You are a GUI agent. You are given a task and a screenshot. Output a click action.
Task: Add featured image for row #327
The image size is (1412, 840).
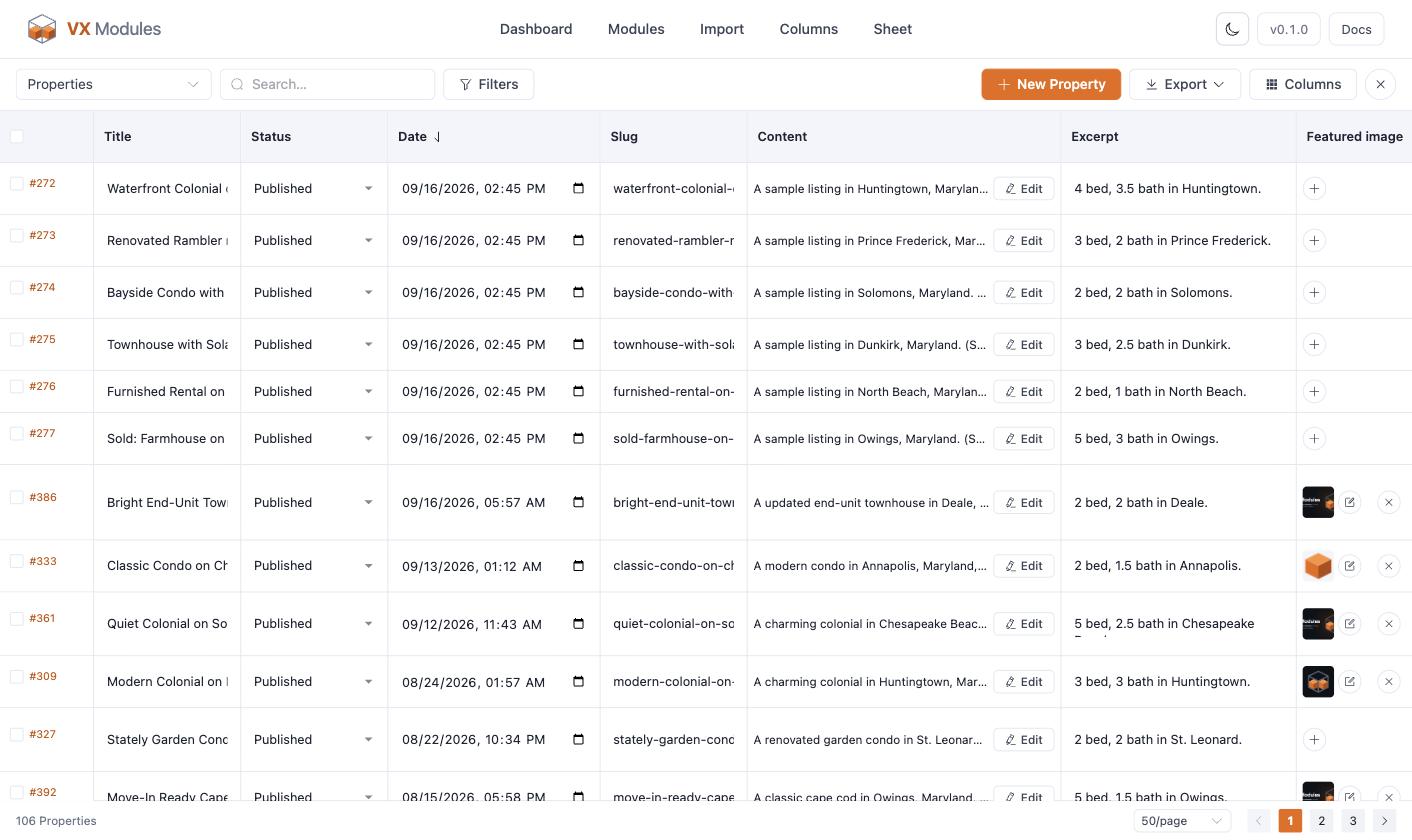pos(1314,739)
